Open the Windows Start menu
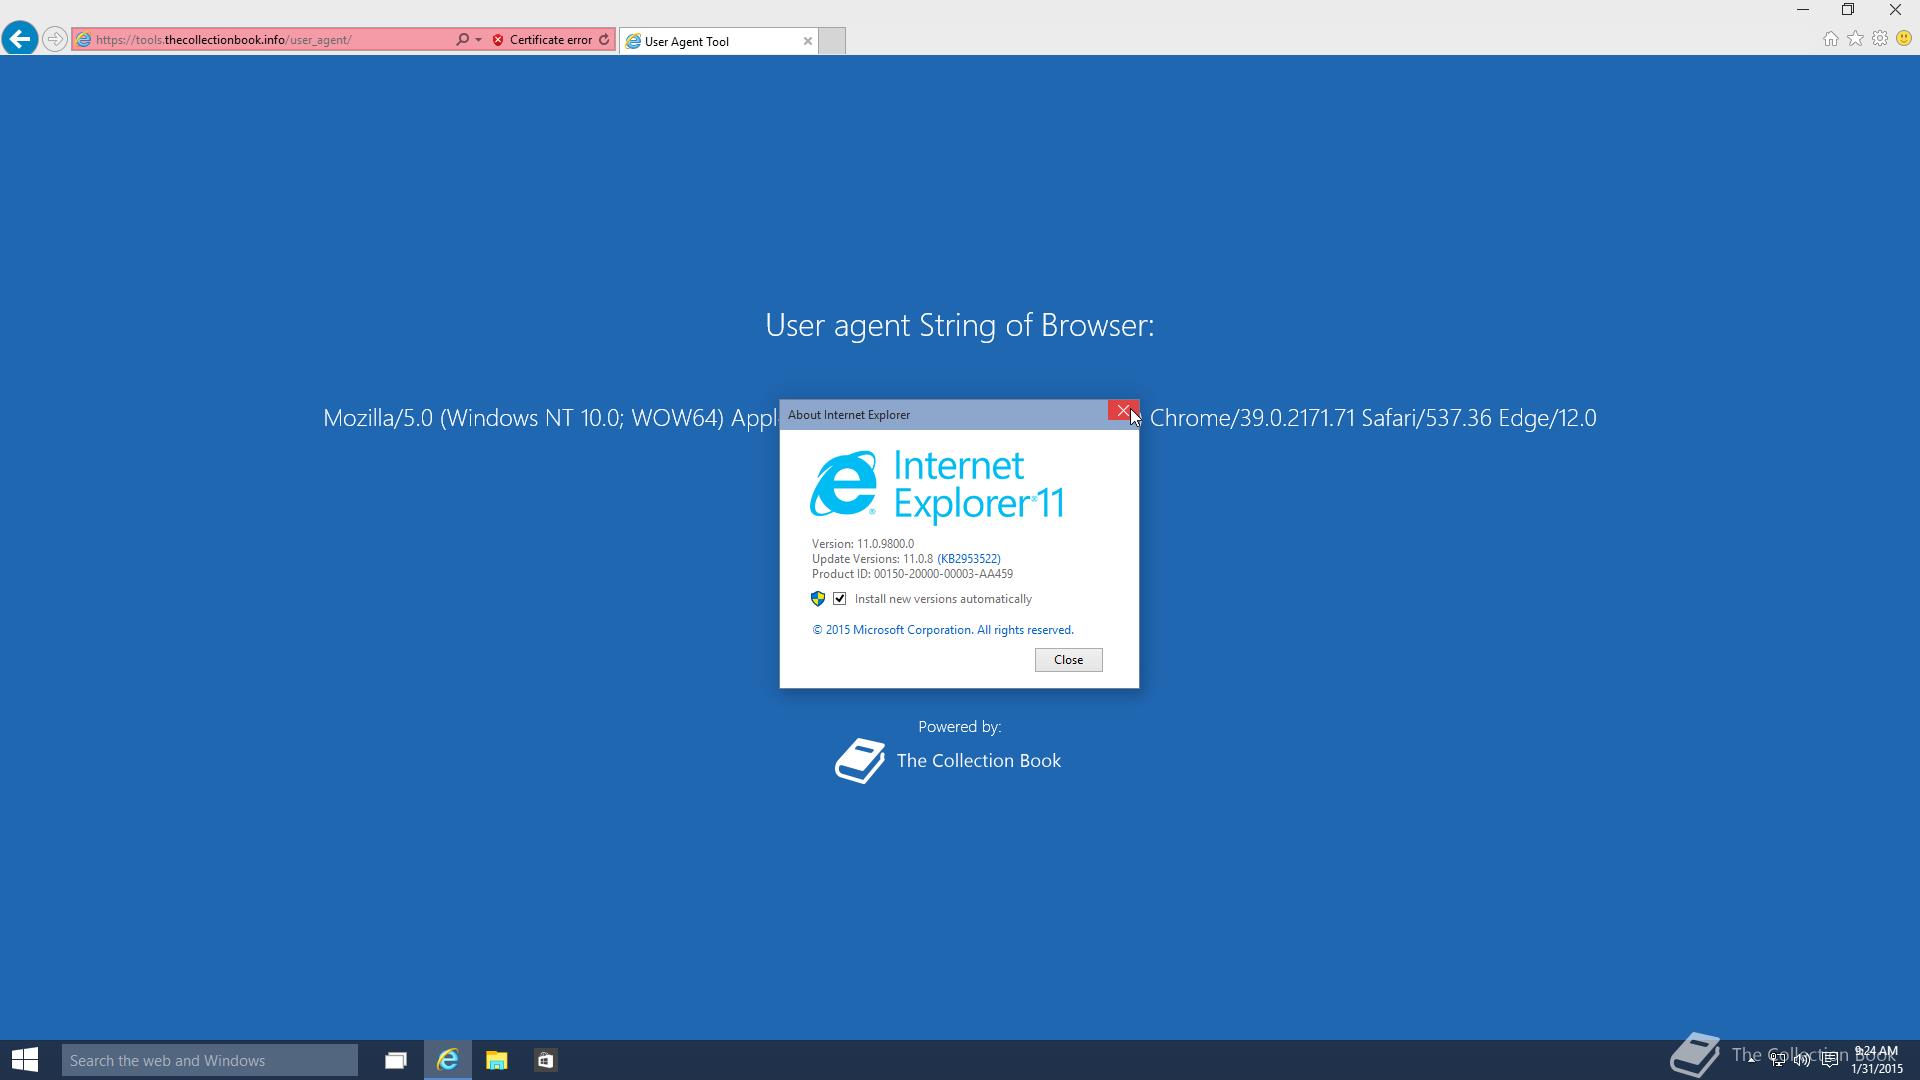 point(25,1060)
